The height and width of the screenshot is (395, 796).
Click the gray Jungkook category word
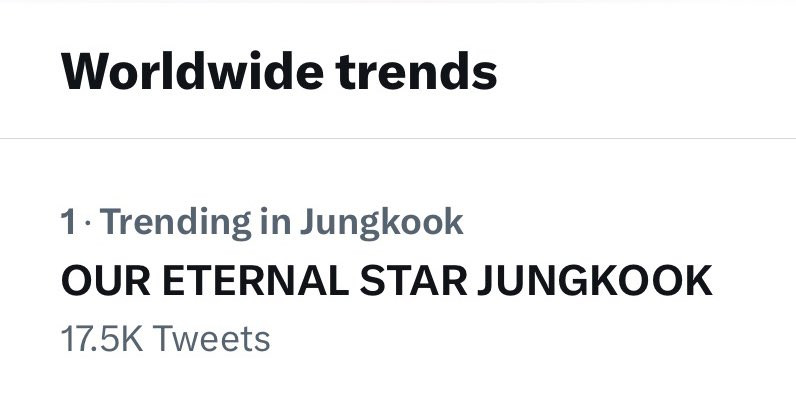(x=381, y=223)
